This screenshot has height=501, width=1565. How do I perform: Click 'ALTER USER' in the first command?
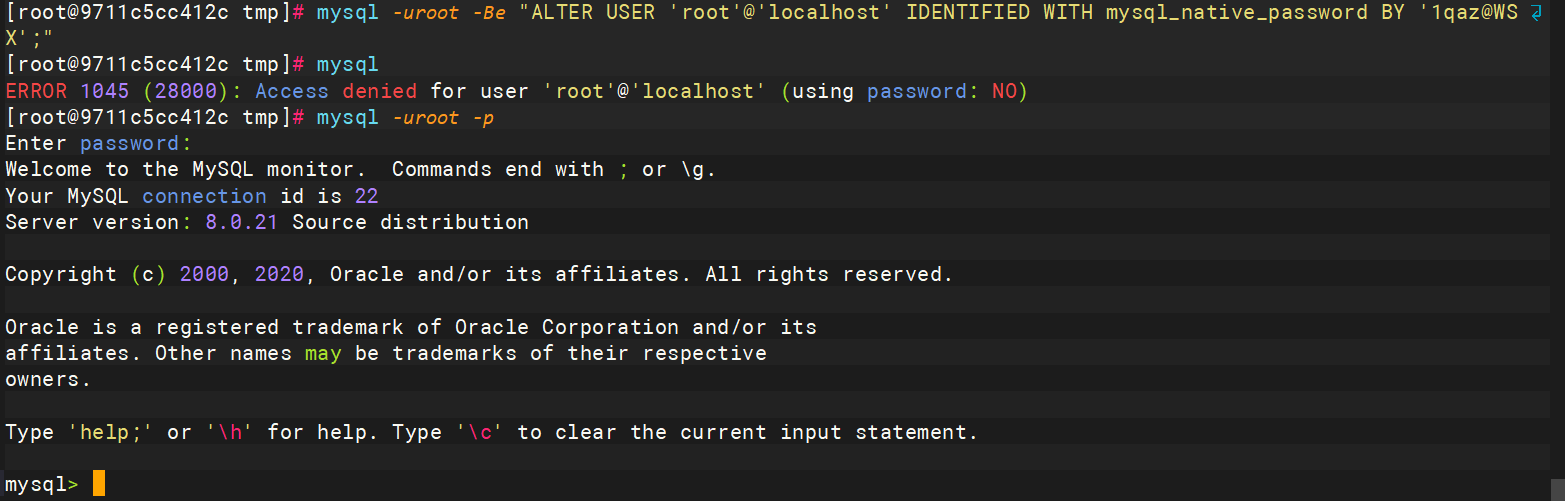(592, 13)
